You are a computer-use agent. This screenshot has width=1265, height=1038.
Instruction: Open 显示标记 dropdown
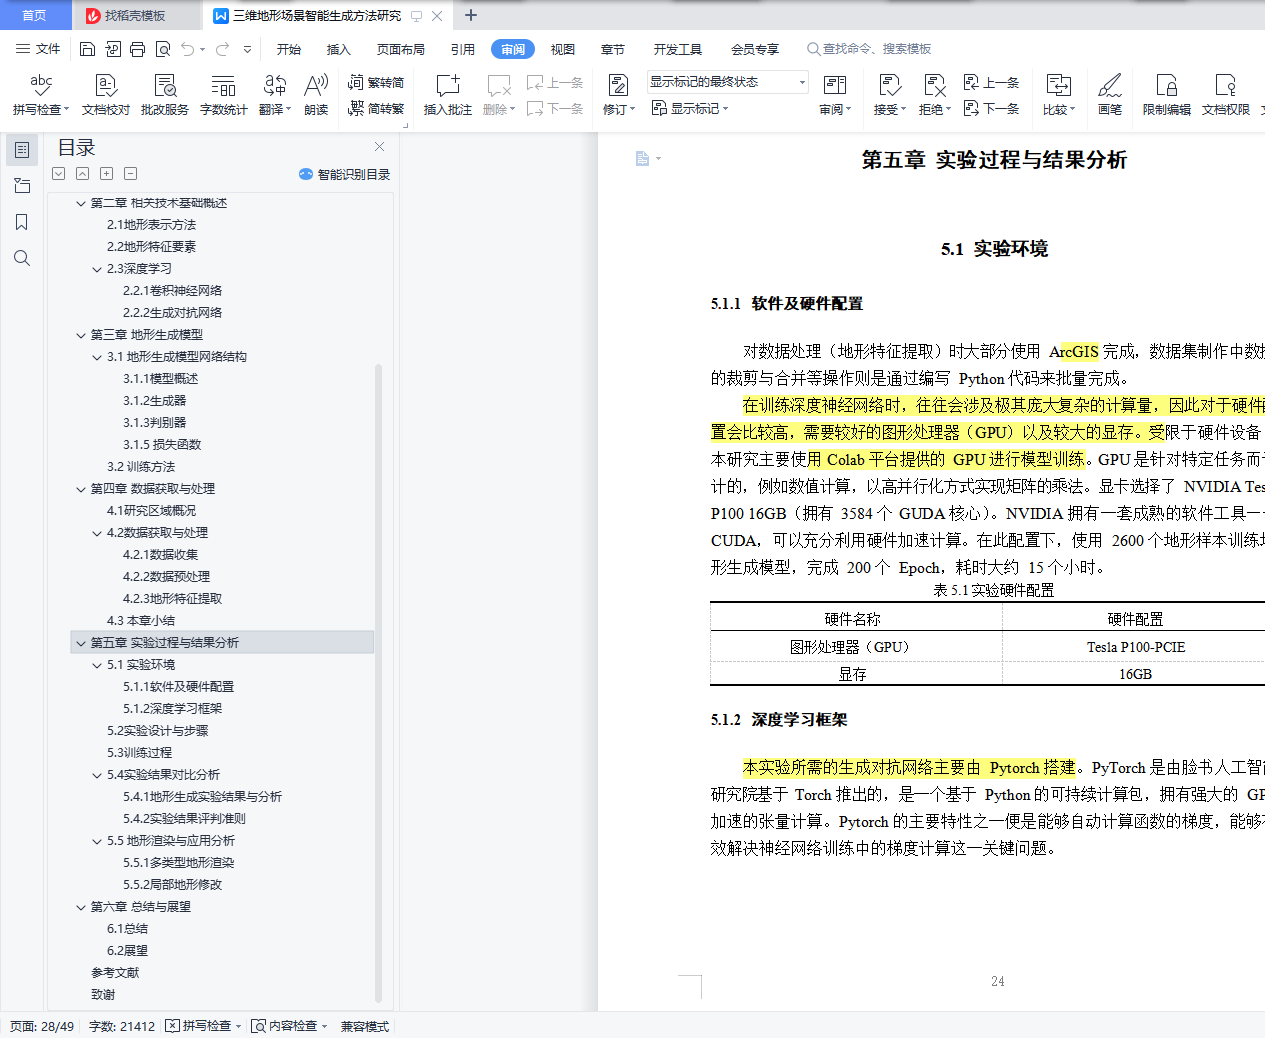pos(690,108)
